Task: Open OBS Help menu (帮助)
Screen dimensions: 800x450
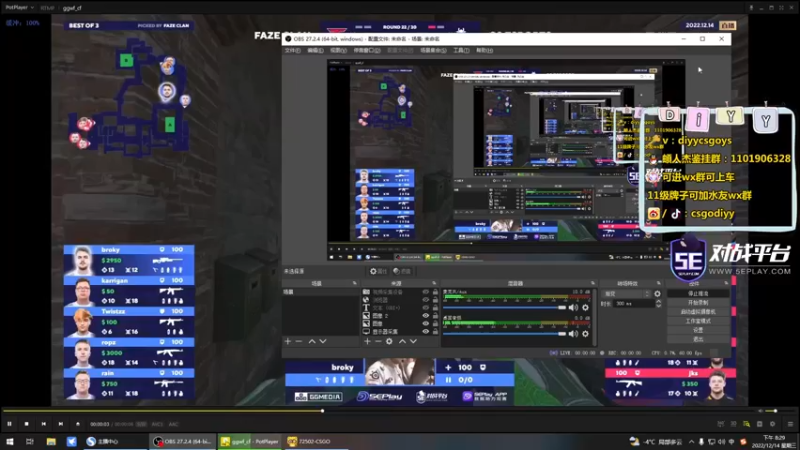Action: [484, 51]
